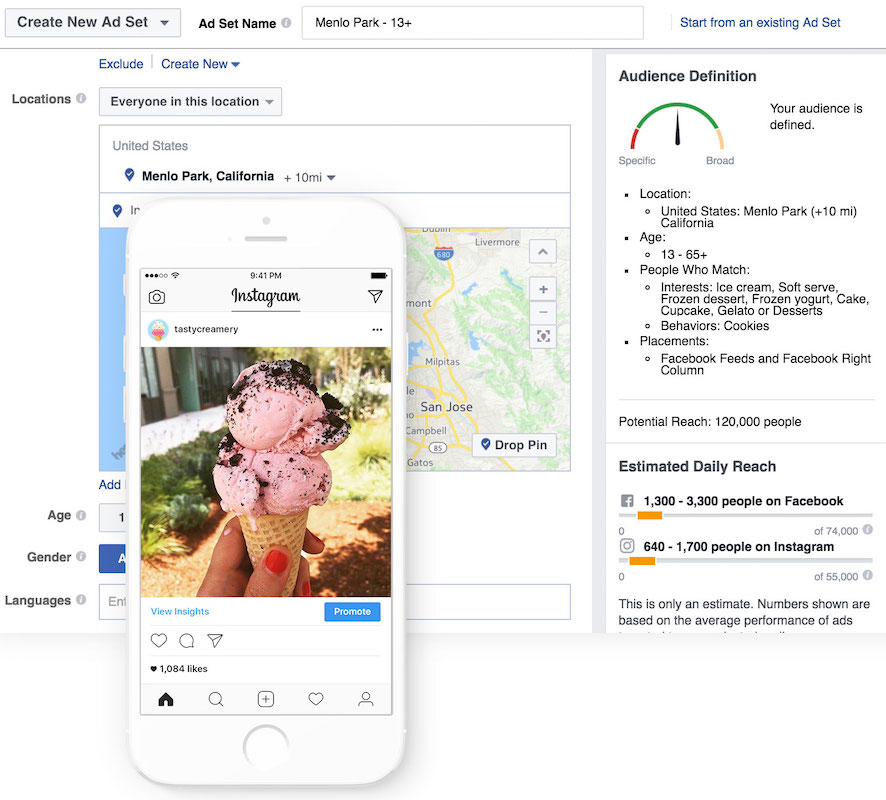This screenshot has height=800, width=886.
Task: Click the Livermore map label
Action: pos(497,242)
